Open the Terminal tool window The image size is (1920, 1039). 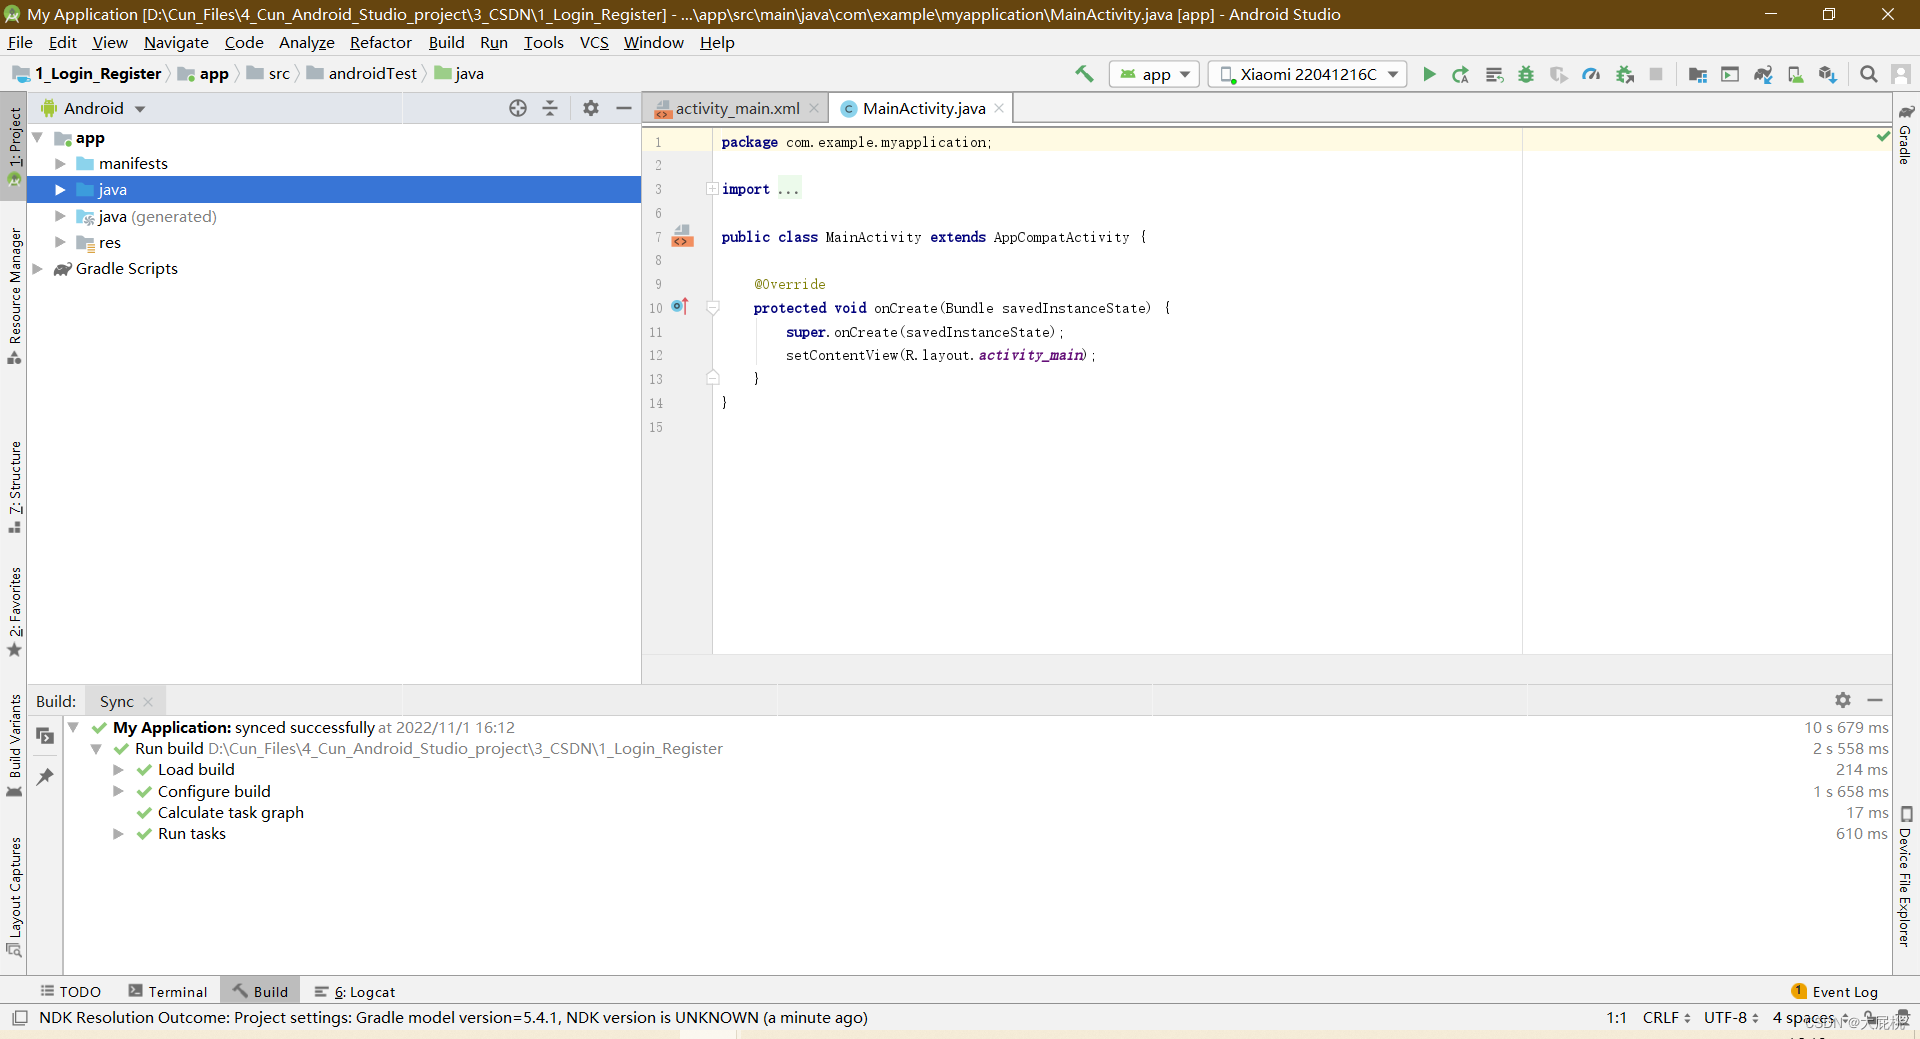[167, 991]
